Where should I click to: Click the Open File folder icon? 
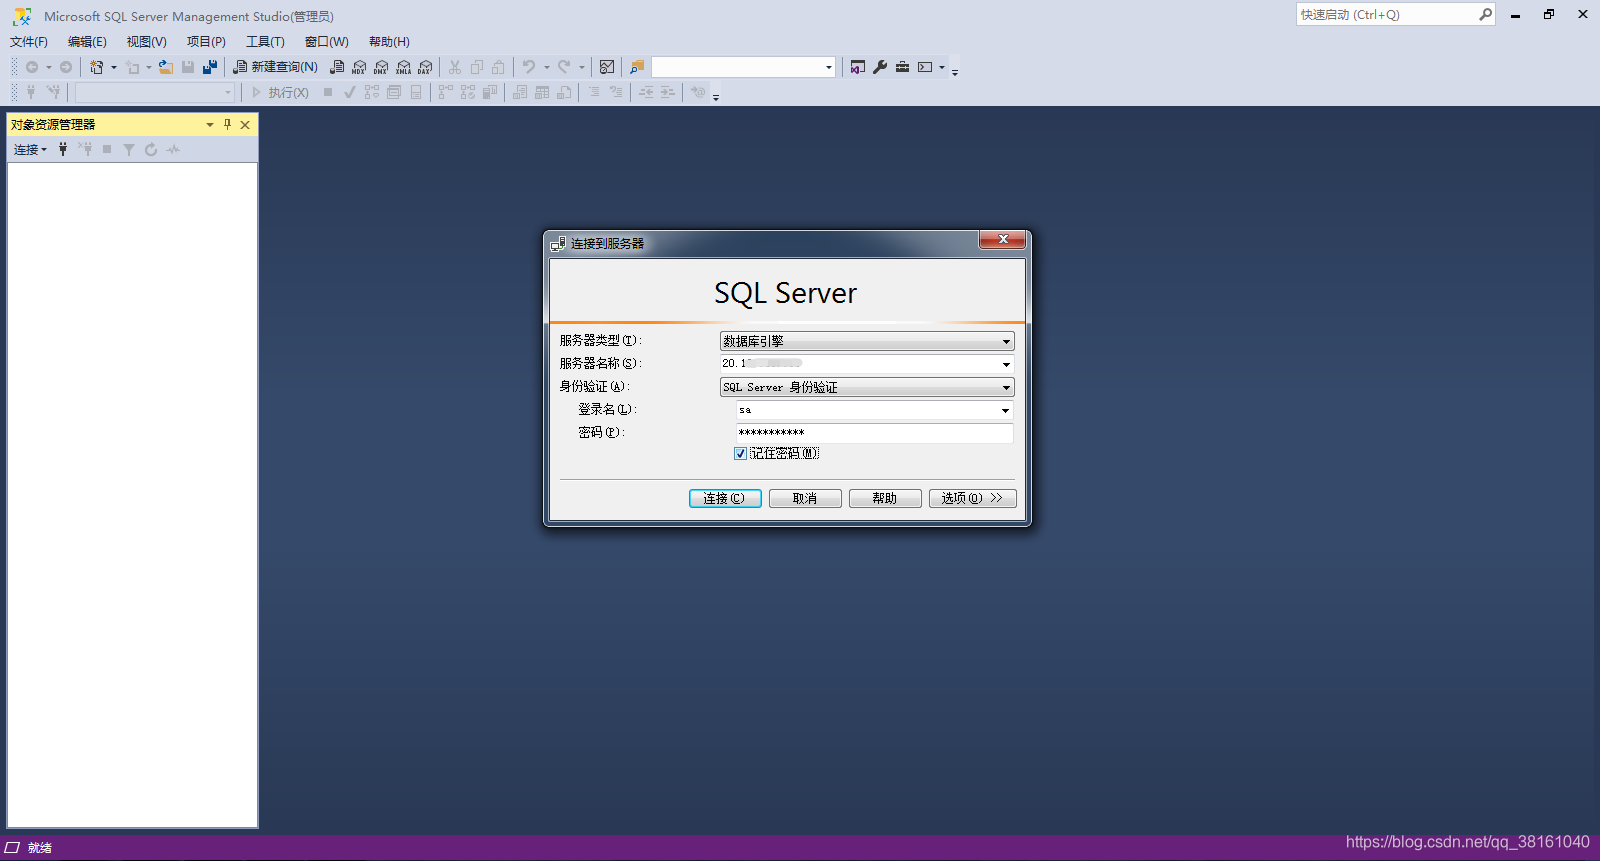click(x=166, y=67)
